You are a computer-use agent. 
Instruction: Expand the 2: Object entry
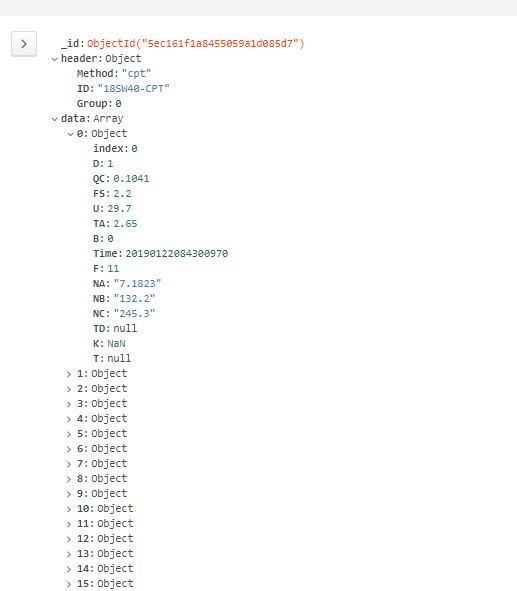(x=69, y=389)
